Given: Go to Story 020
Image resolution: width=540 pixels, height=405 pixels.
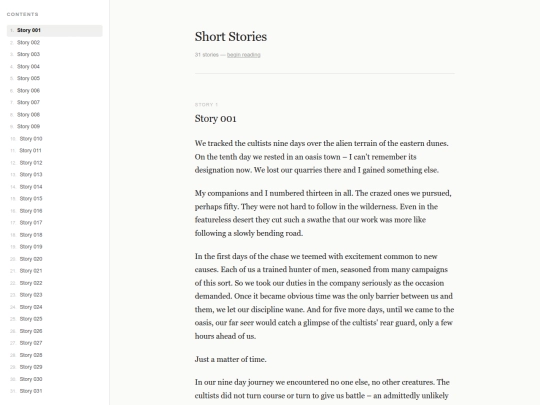Looking at the screenshot, I should tap(54, 259).
